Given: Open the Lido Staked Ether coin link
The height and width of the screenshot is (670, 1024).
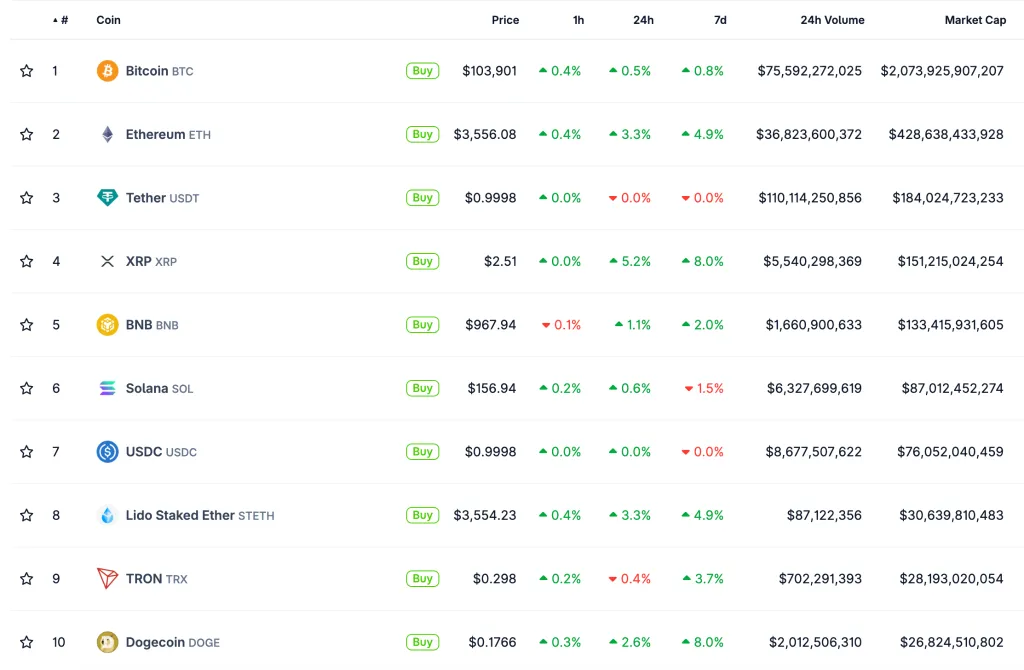Looking at the screenshot, I should click(x=180, y=515).
